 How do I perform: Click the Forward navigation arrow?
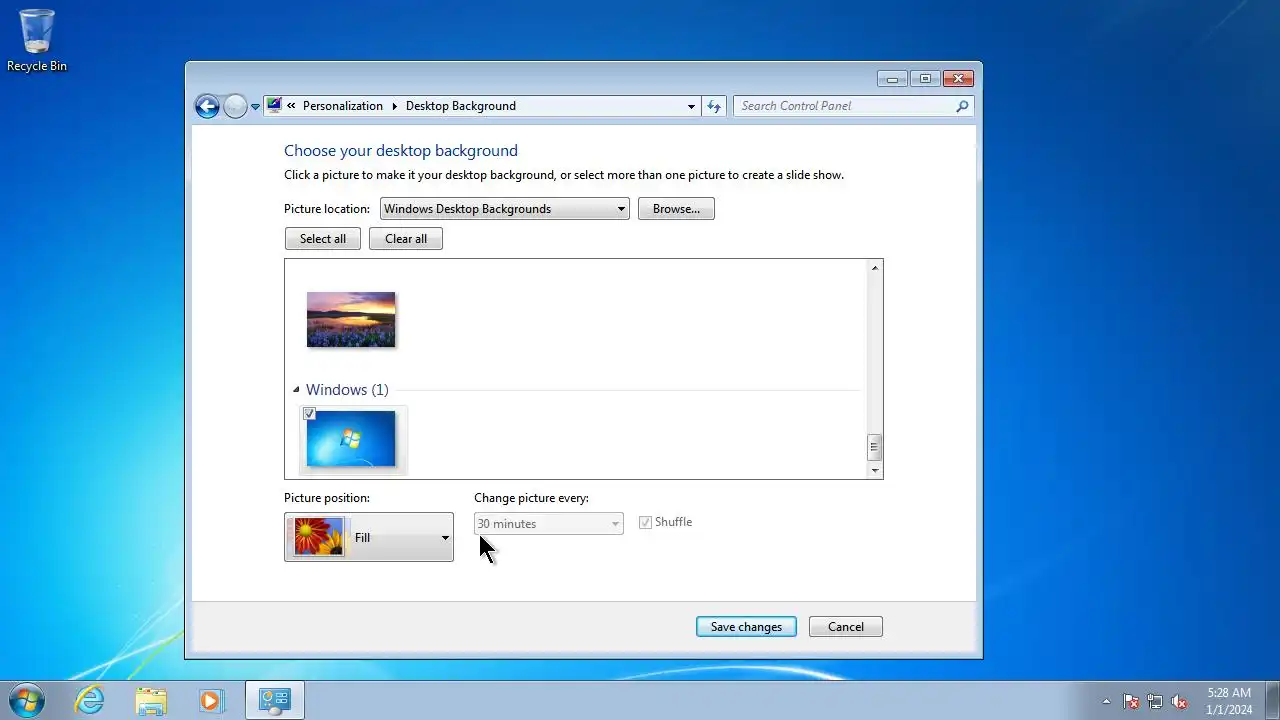click(235, 106)
